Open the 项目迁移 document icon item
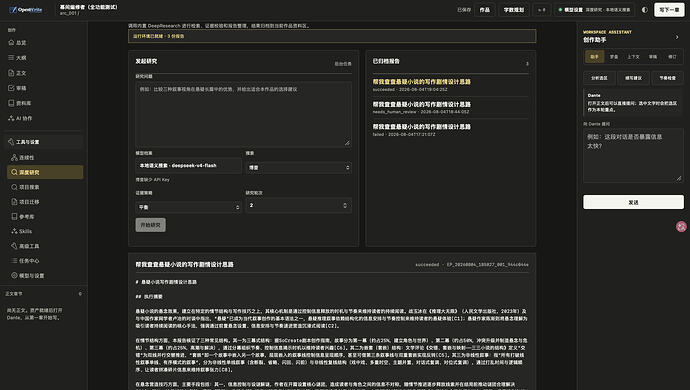 pos(15,202)
